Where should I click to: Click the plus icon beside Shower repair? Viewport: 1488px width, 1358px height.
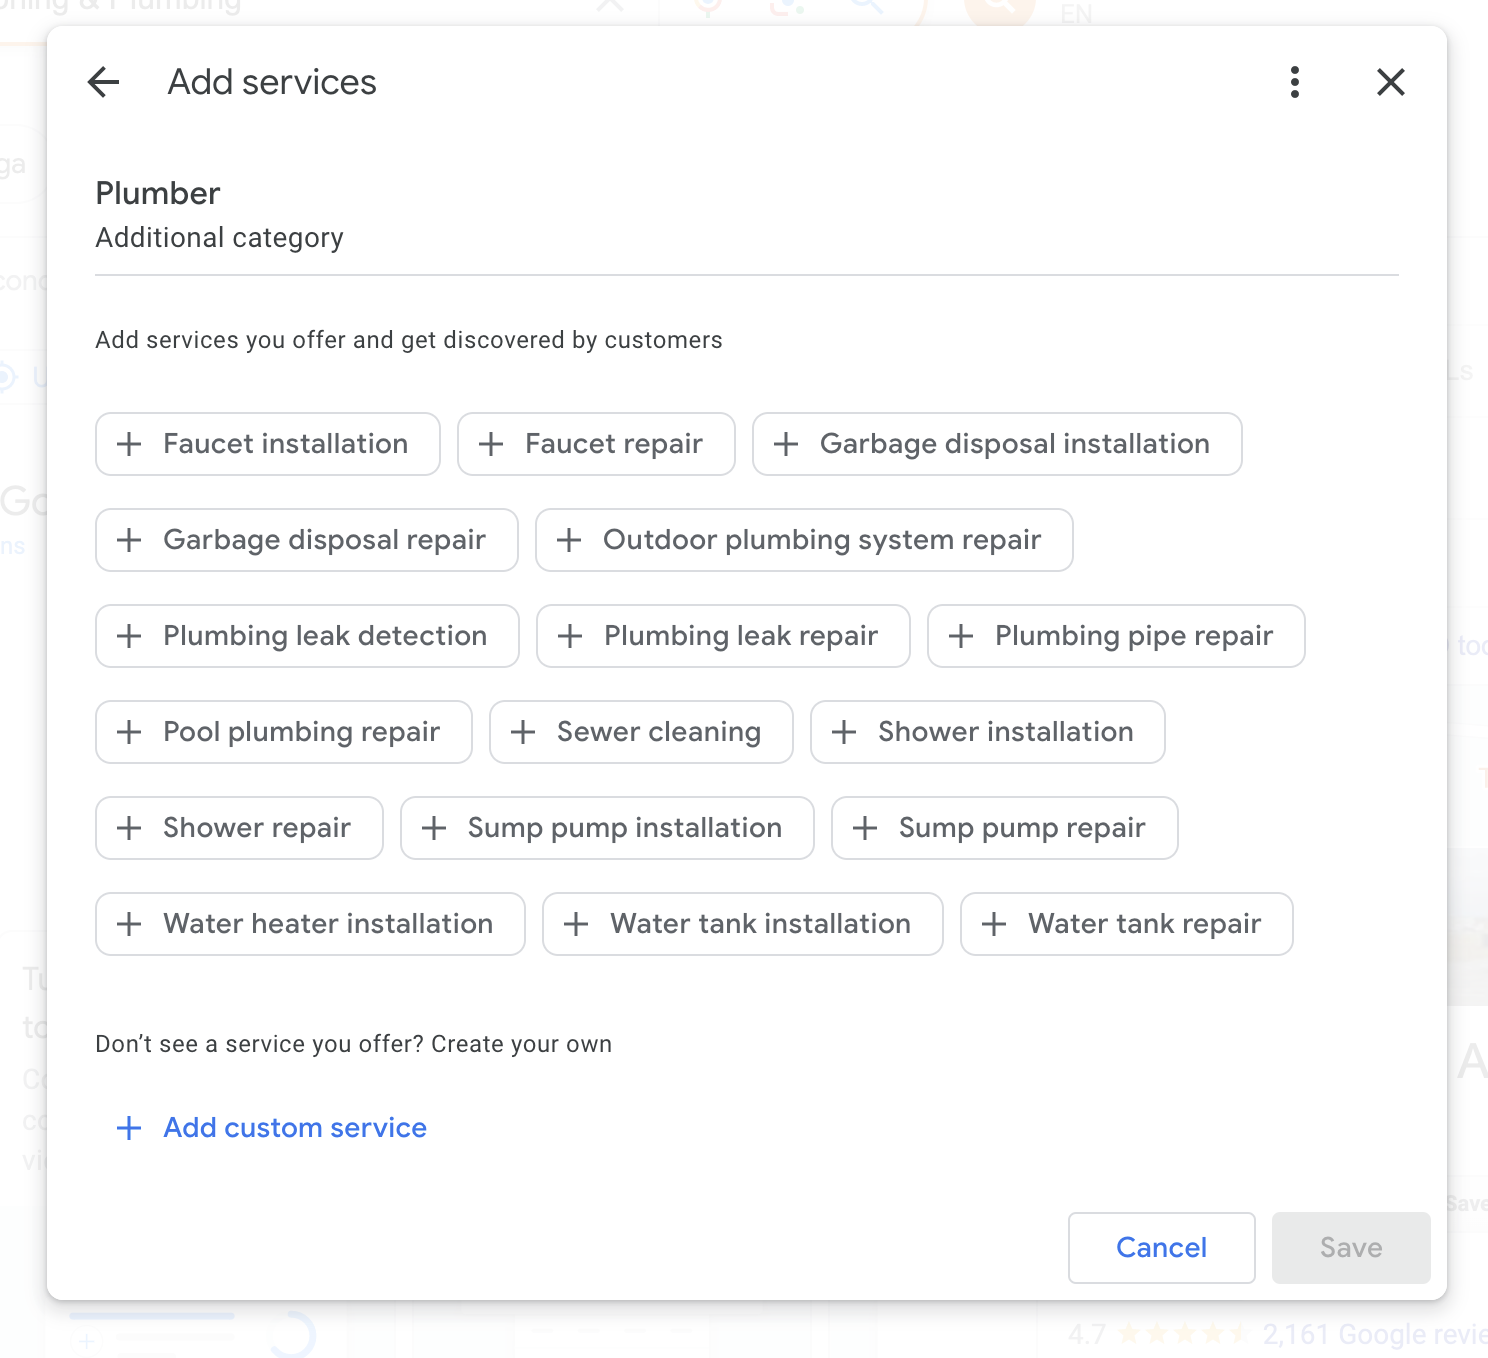coord(129,828)
